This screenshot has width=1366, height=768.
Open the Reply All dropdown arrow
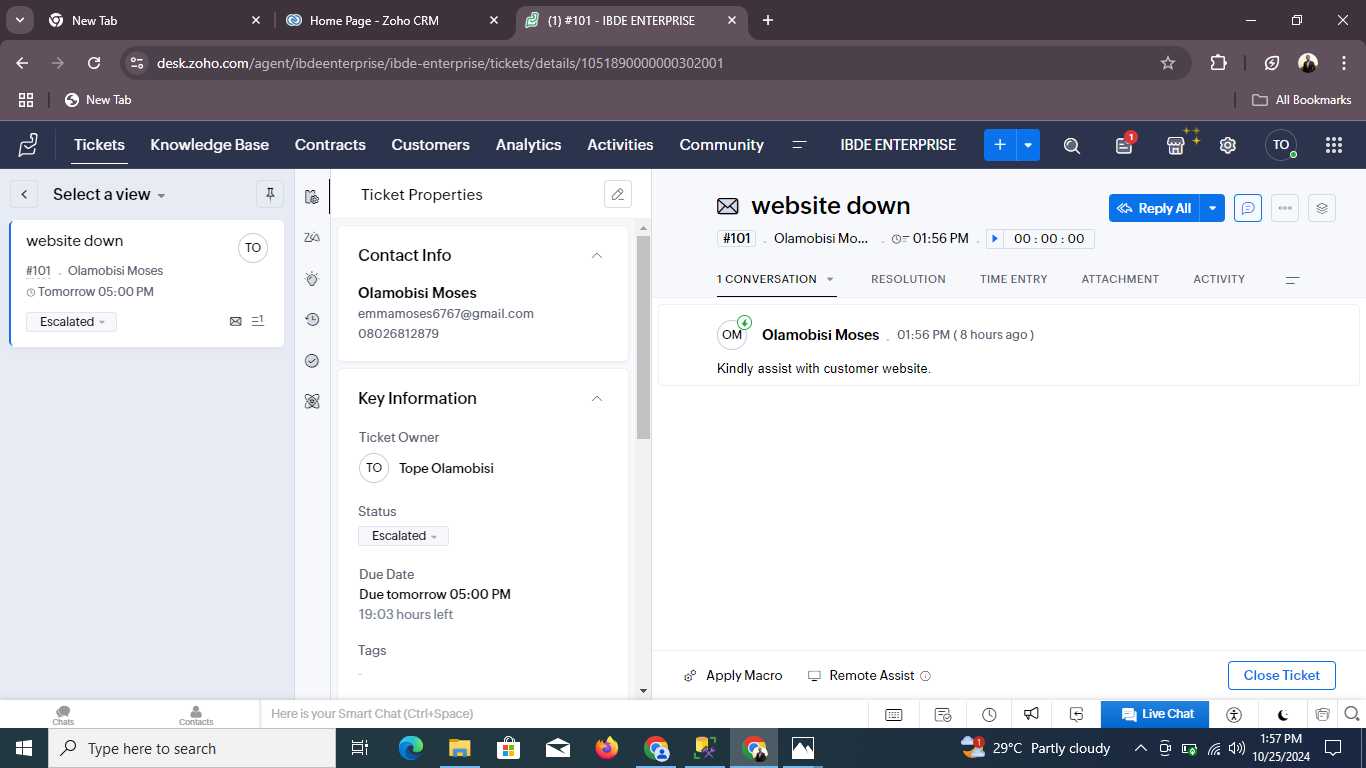pos(1212,208)
